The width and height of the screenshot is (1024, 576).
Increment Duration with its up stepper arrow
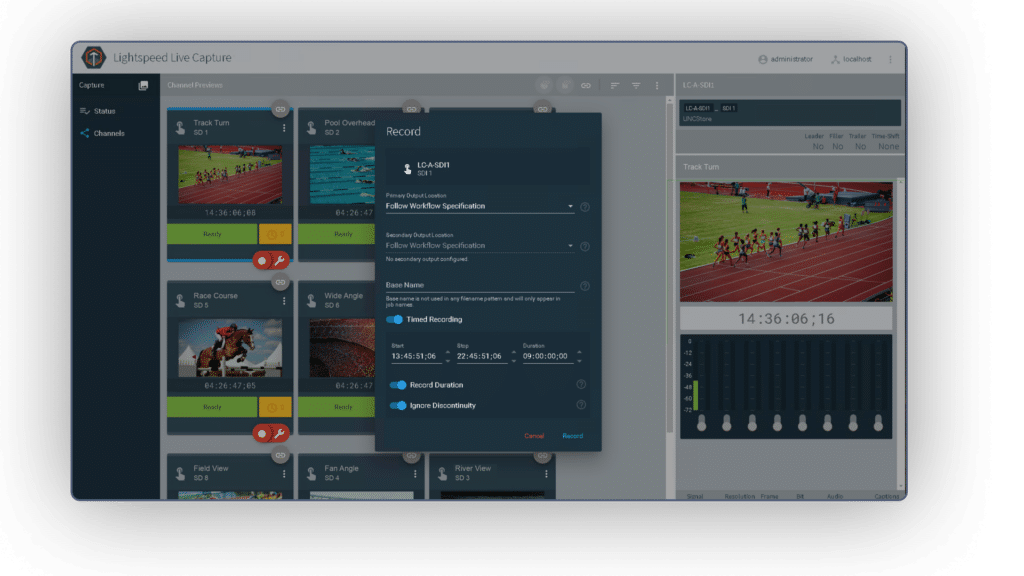click(579, 351)
